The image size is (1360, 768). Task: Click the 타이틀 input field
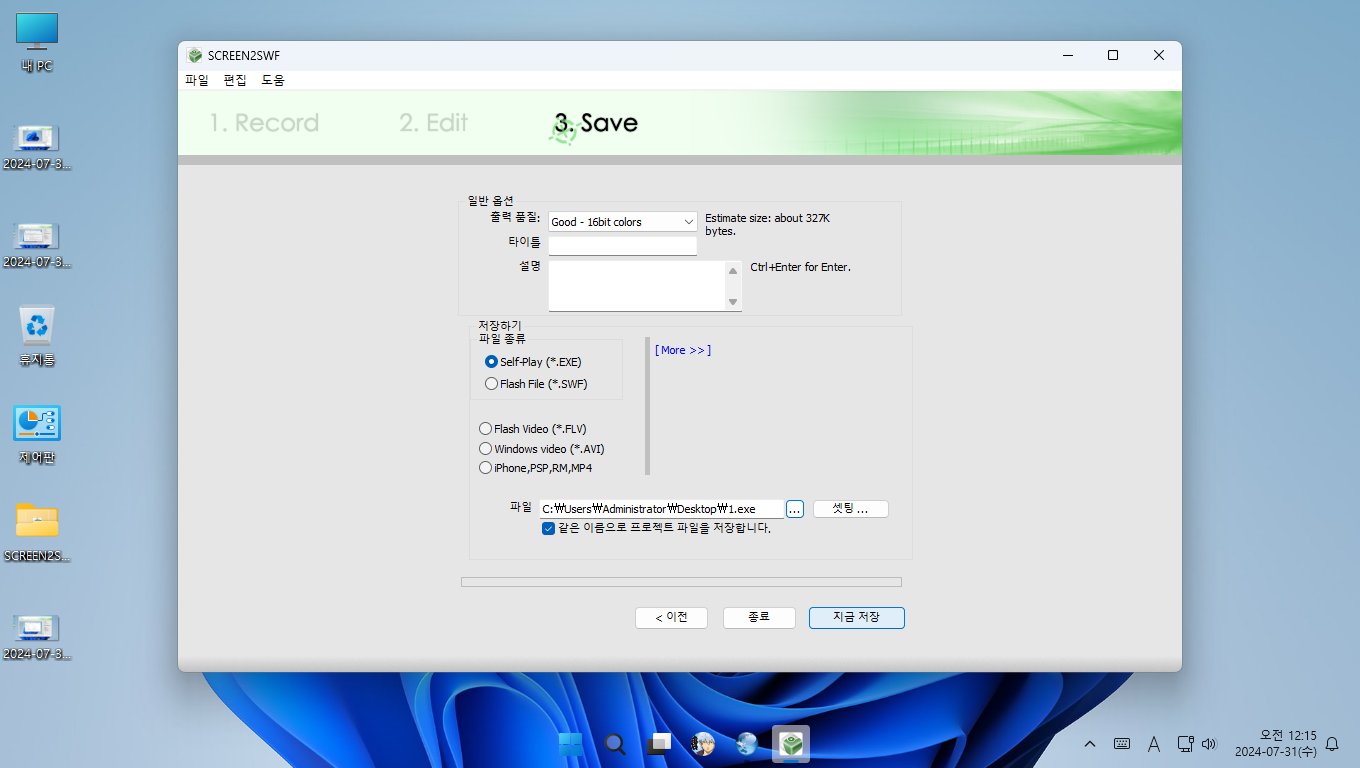pyautogui.click(x=622, y=246)
